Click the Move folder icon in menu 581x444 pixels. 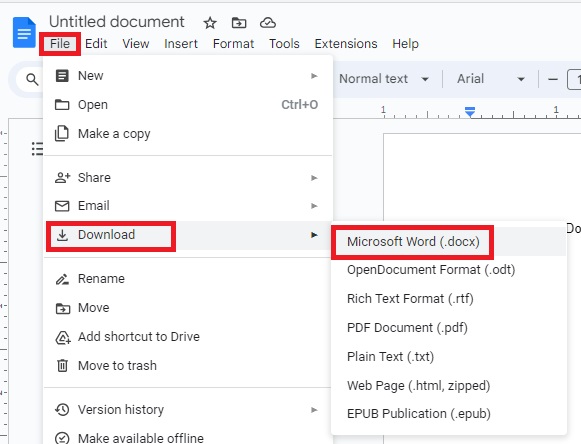tap(62, 308)
